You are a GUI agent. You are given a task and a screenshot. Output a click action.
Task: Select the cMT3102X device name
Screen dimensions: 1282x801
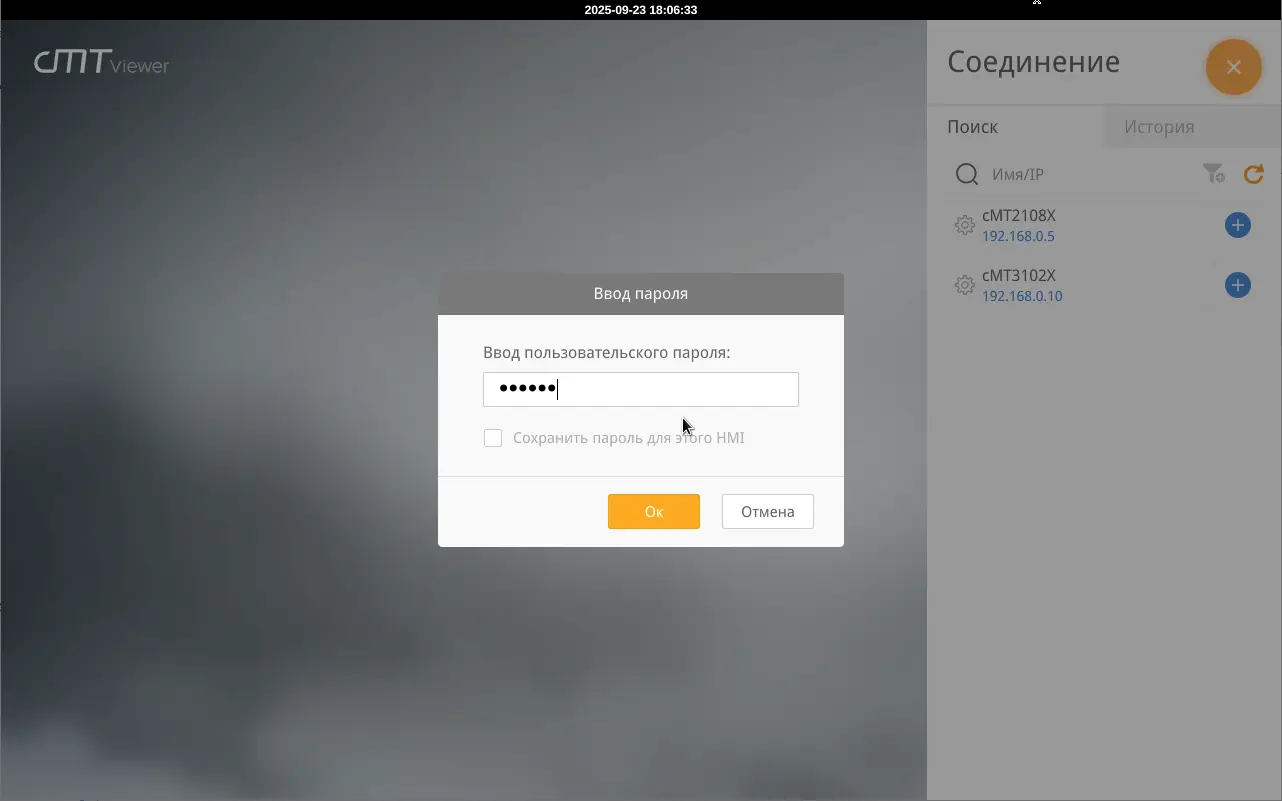click(1018, 275)
